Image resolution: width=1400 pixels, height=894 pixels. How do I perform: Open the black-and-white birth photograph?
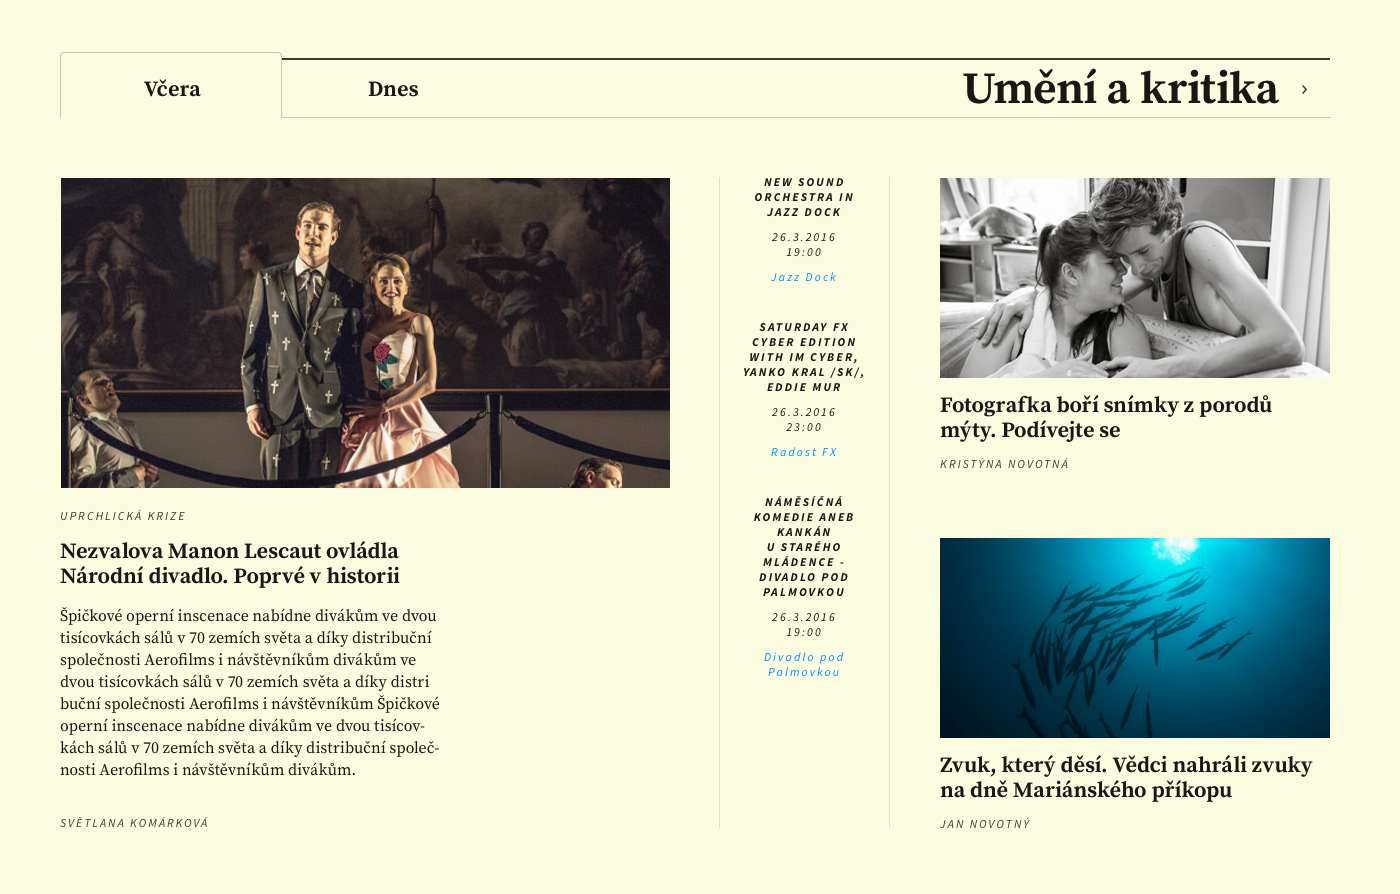1134,278
